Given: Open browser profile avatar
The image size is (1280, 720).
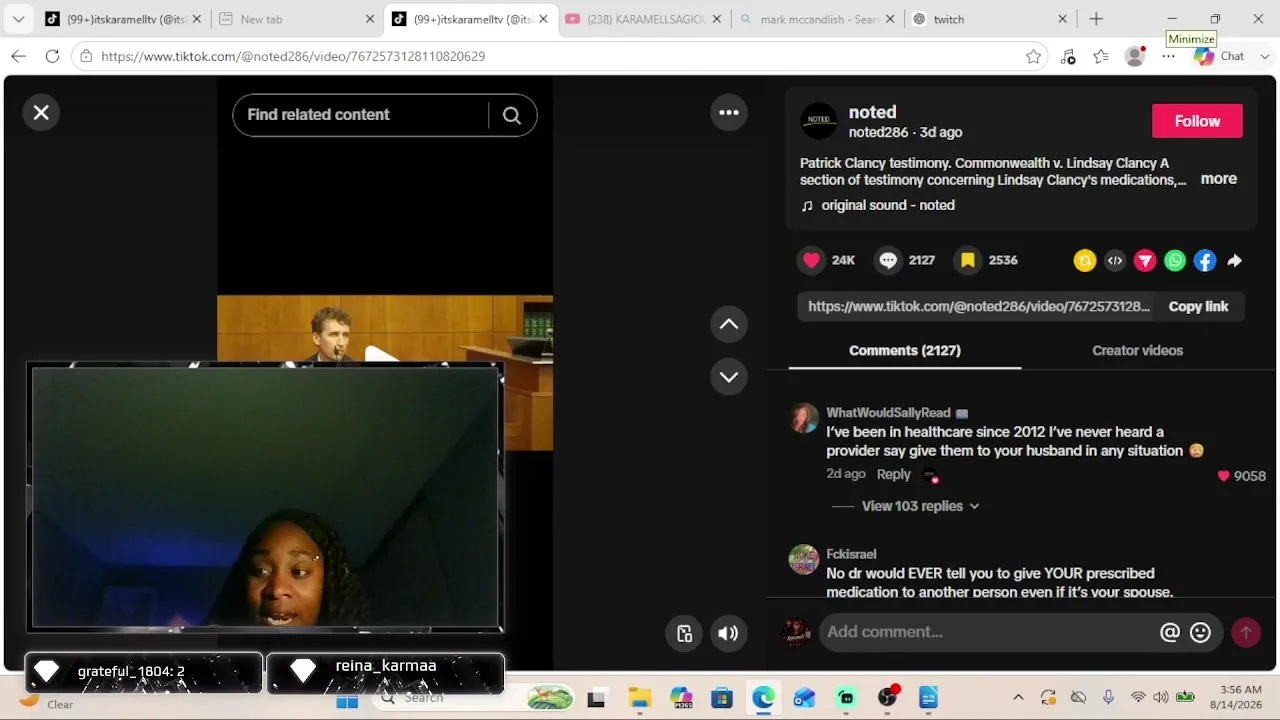Looking at the screenshot, I should tap(1135, 57).
